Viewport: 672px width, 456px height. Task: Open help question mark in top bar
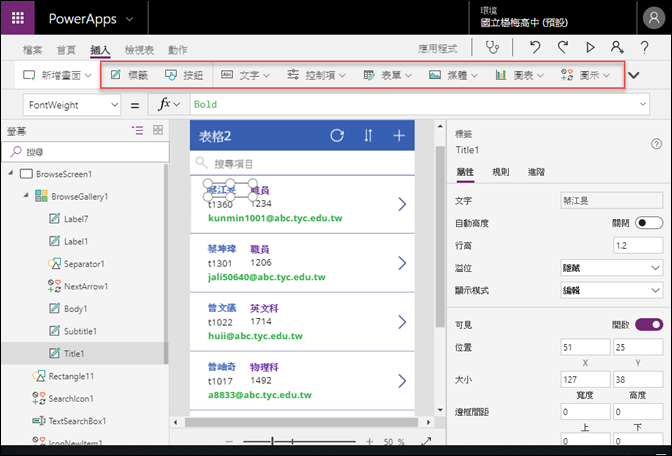pos(644,47)
